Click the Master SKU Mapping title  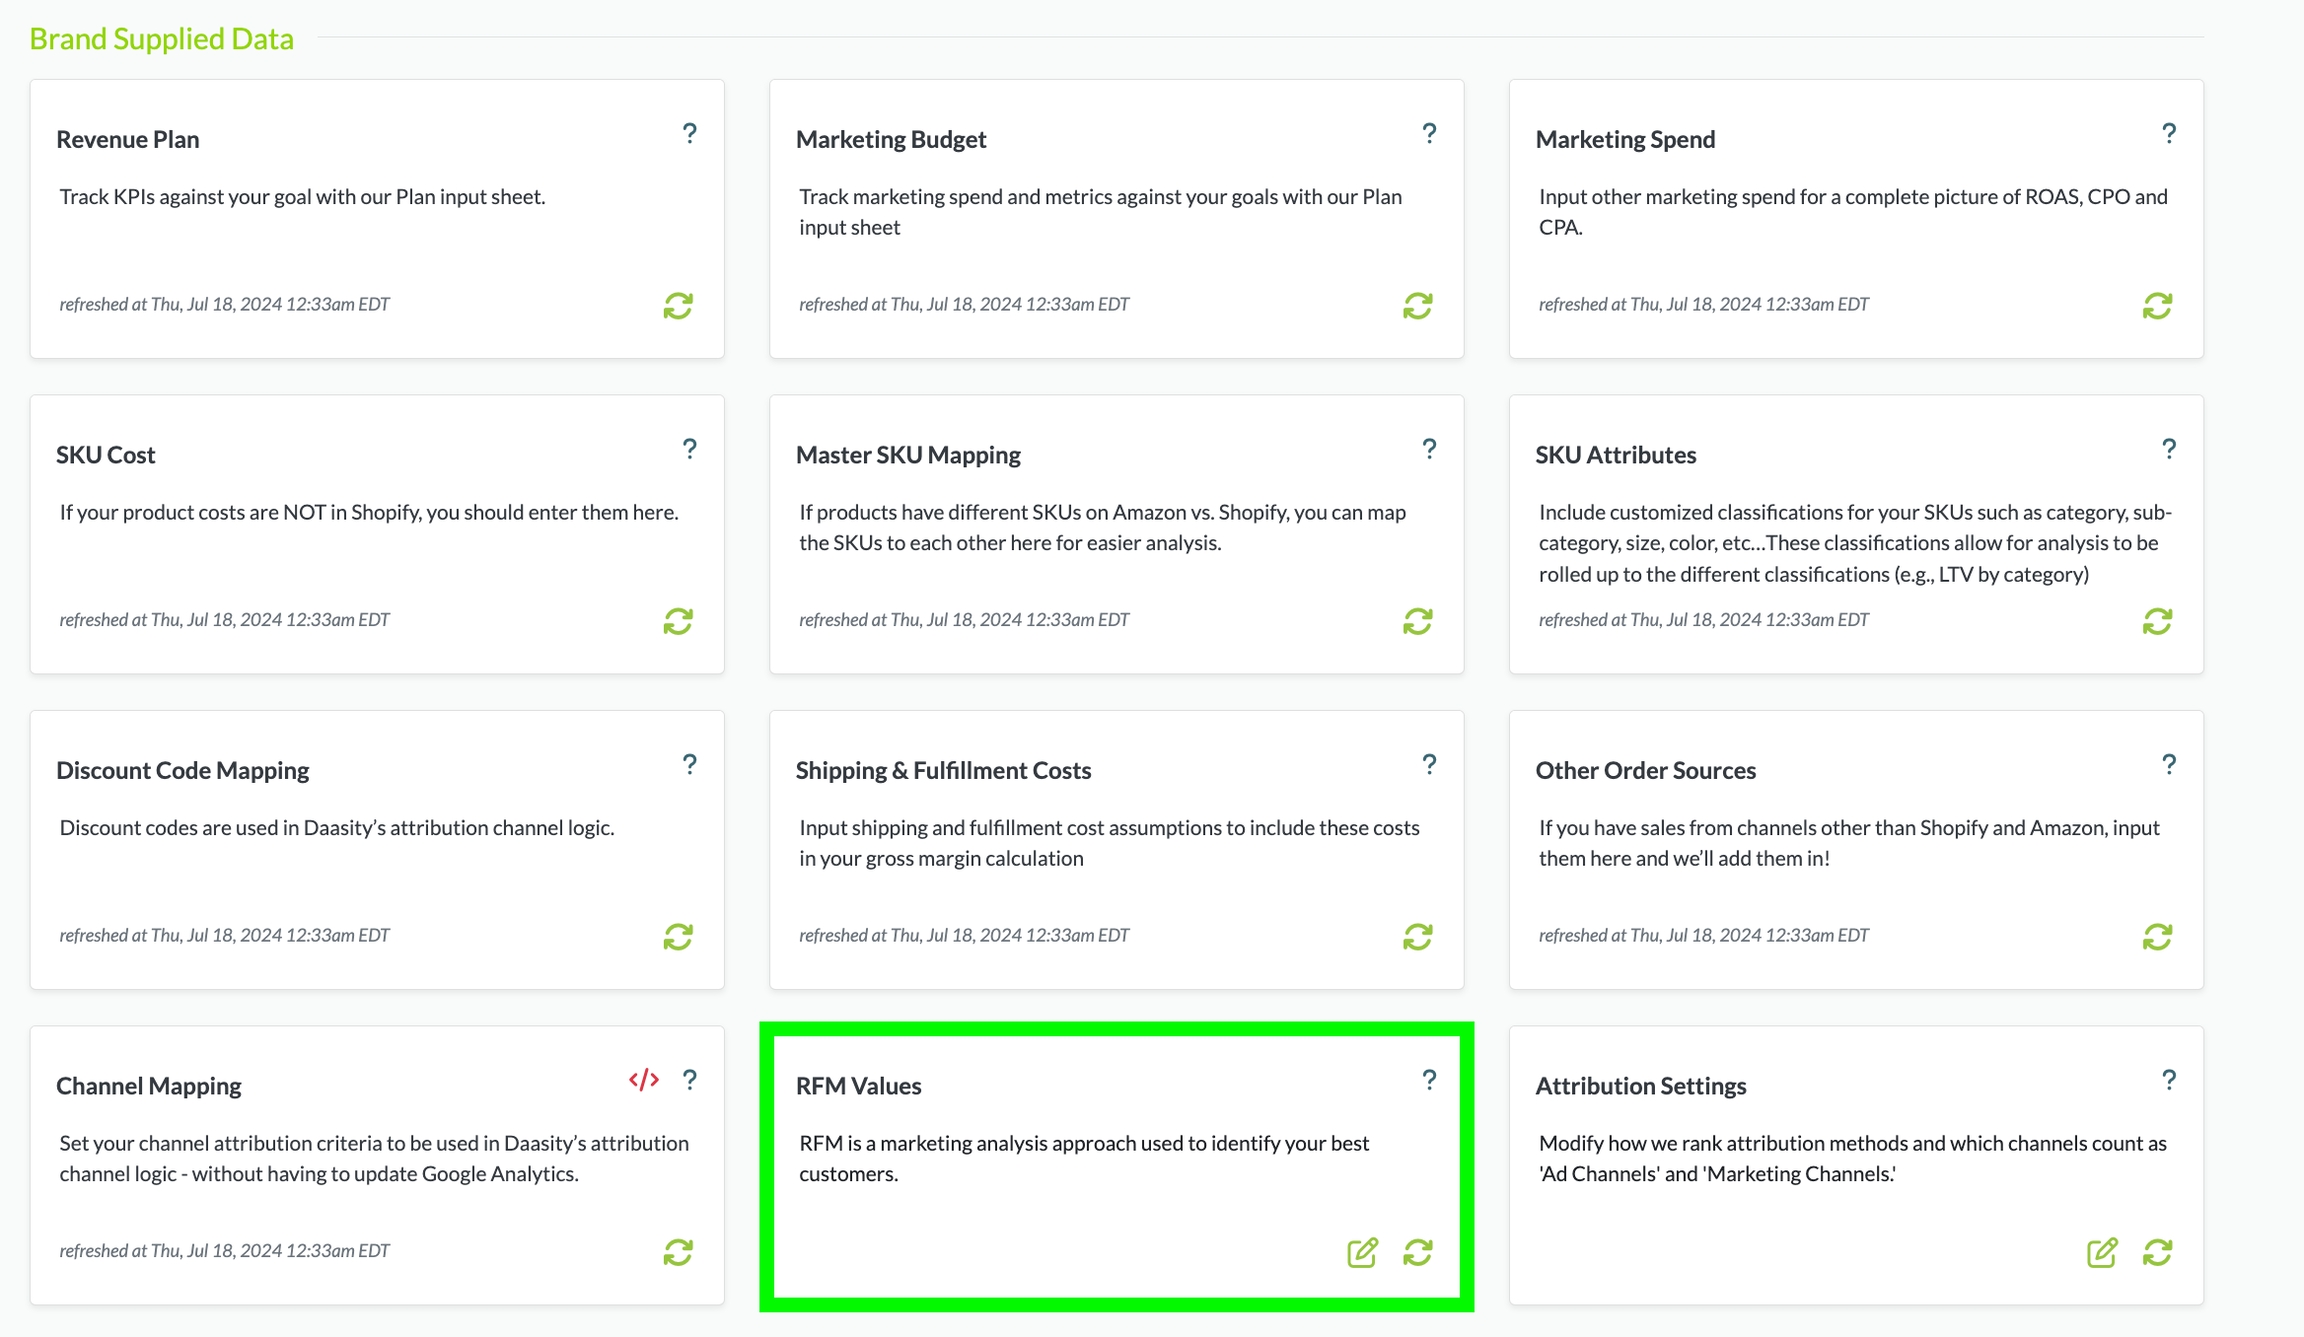pyautogui.click(x=908, y=455)
